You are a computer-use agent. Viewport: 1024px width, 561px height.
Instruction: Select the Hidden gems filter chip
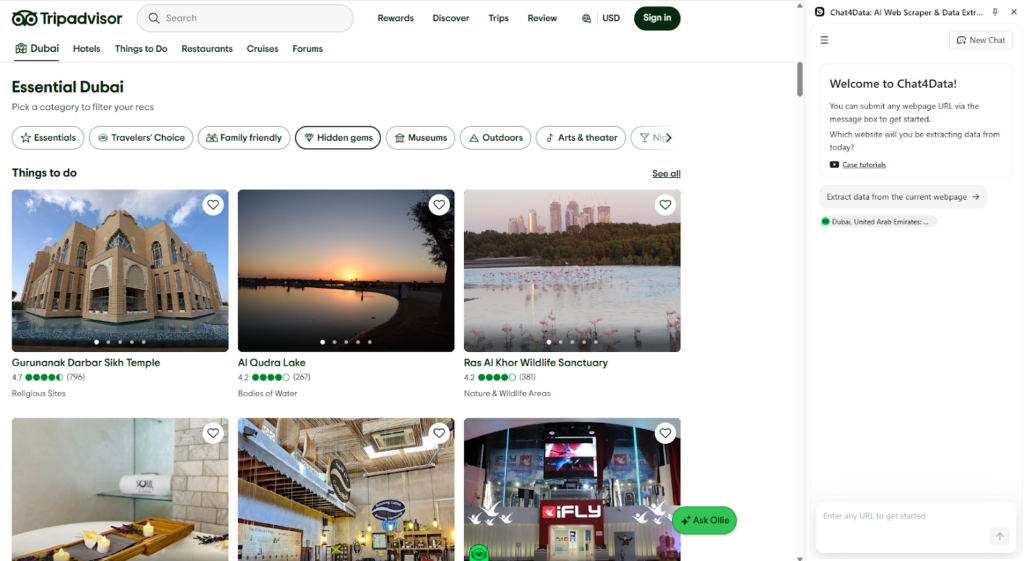click(x=338, y=138)
